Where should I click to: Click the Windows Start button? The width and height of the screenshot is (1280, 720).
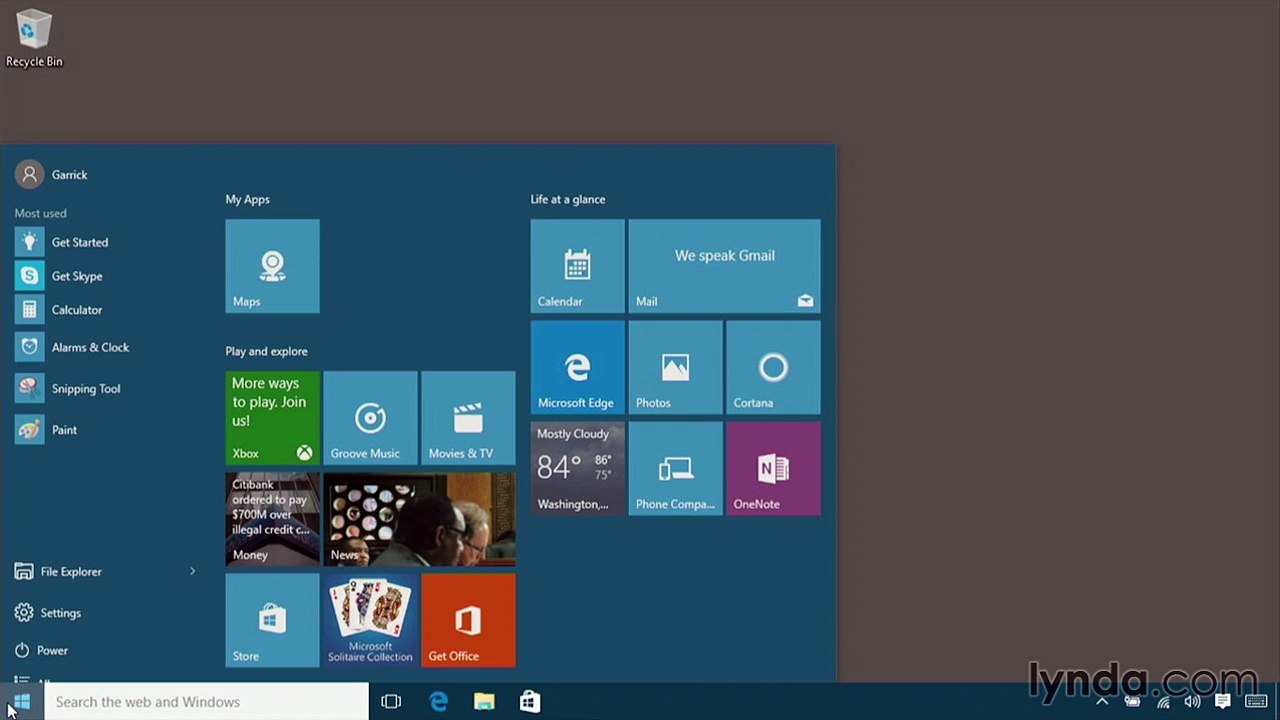(x=22, y=702)
